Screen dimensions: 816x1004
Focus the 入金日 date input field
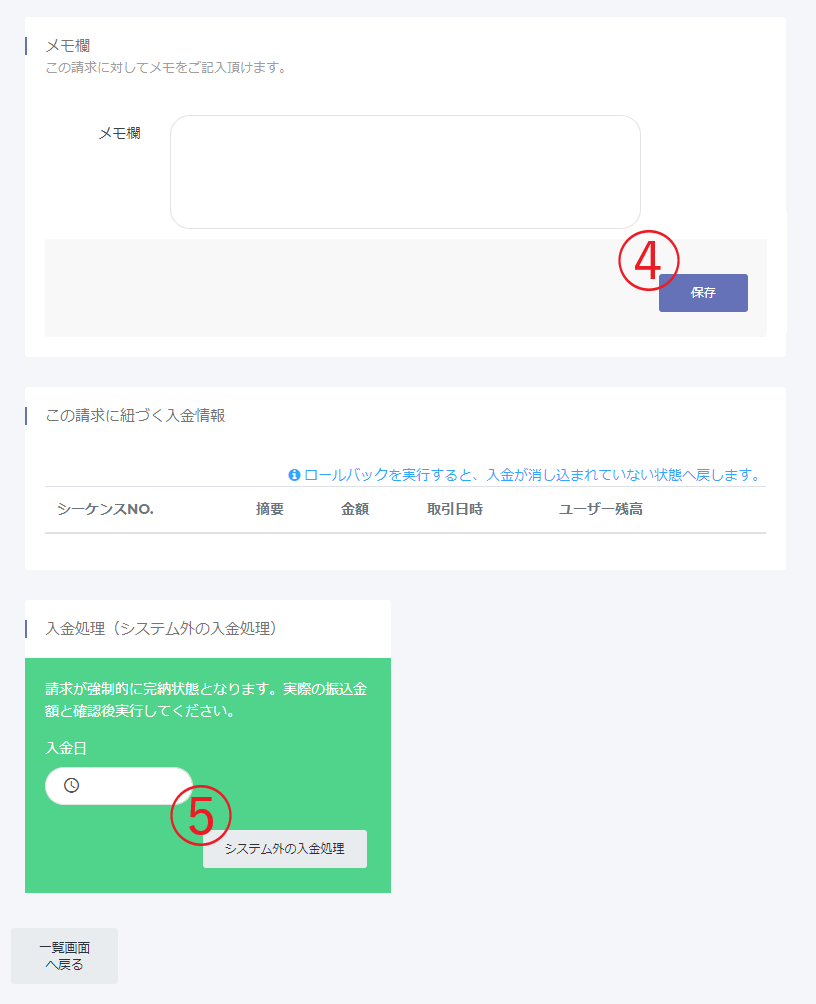click(118, 786)
